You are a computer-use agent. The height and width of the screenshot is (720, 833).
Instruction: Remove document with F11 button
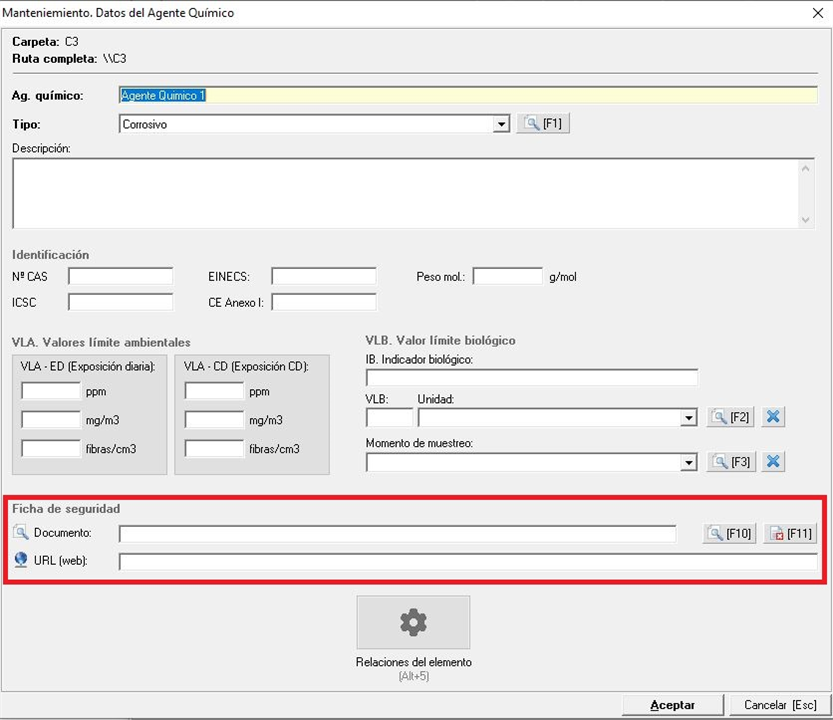790,534
